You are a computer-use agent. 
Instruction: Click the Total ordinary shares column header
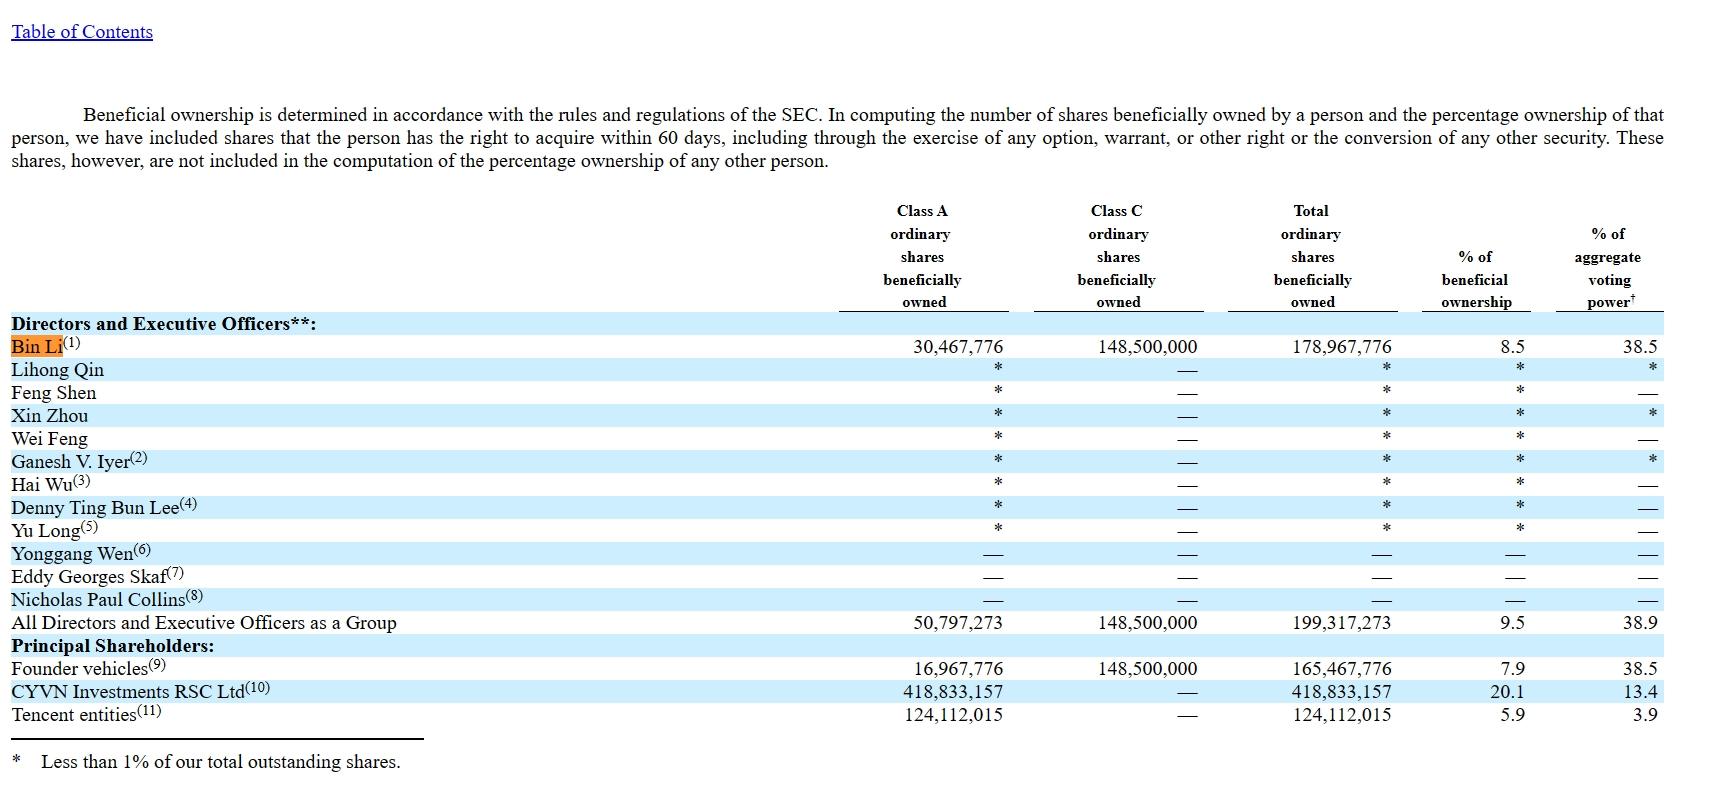point(1312,256)
